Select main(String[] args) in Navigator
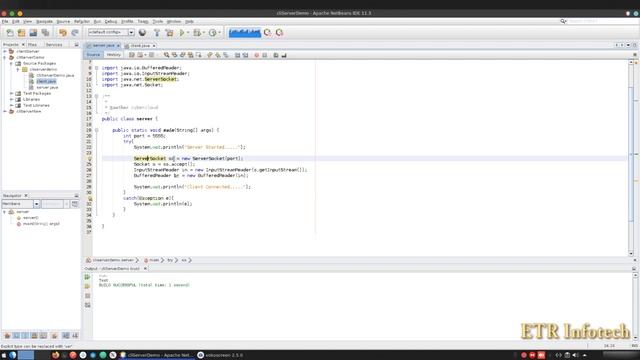The height and width of the screenshot is (360, 640). point(41,224)
